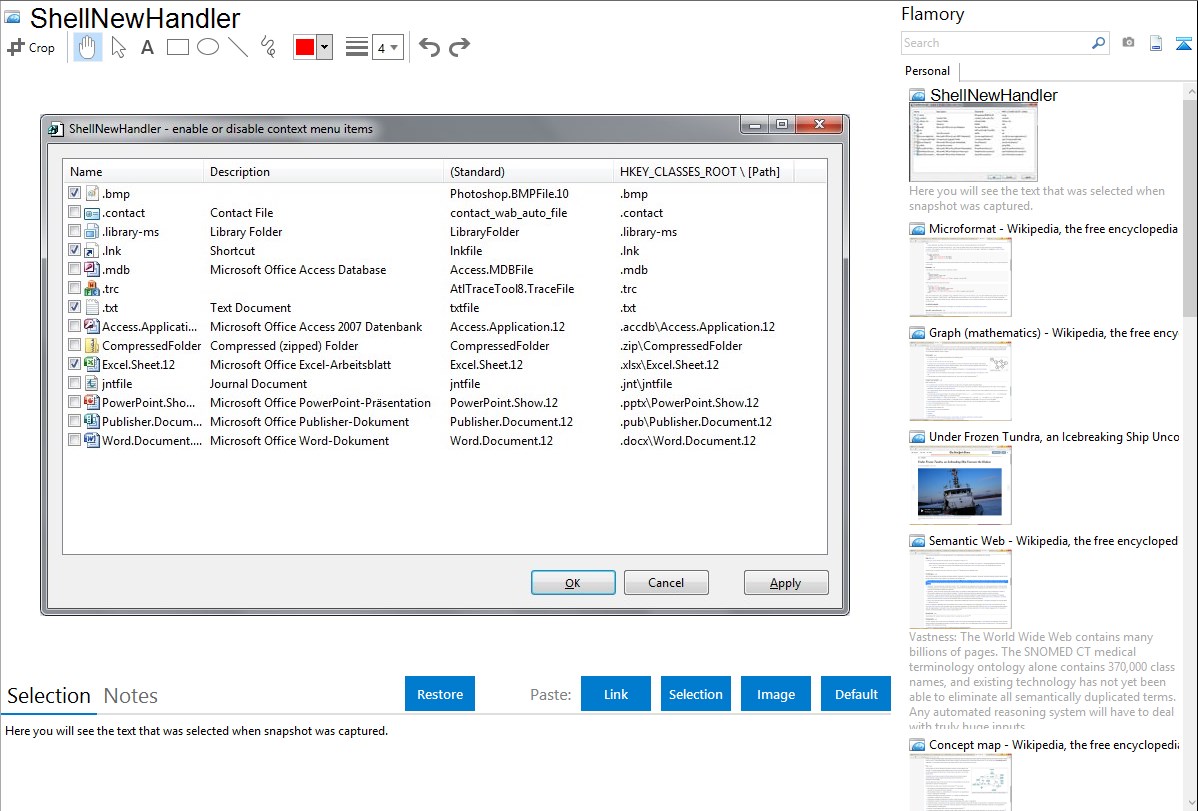The width and height of the screenshot is (1198, 811).
Task: Select the straight line tool
Action: pyautogui.click(x=238, y=47)
